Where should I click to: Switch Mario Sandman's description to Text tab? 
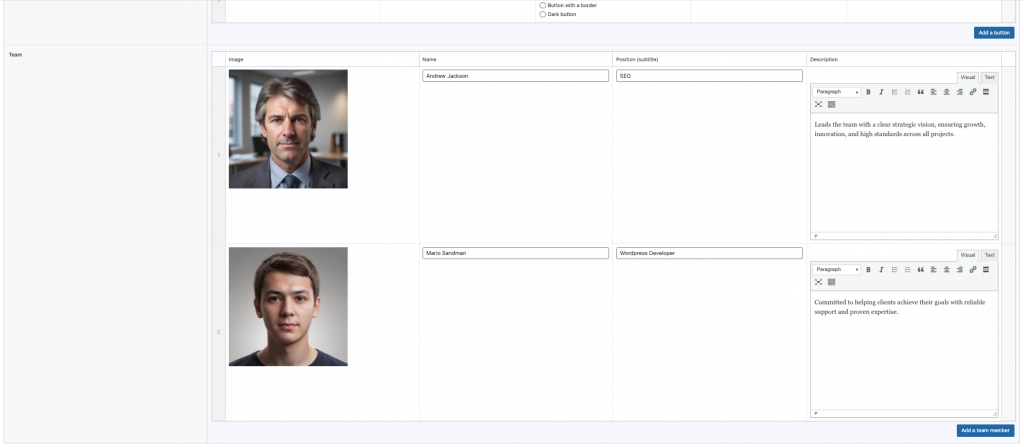coord(989,255)
